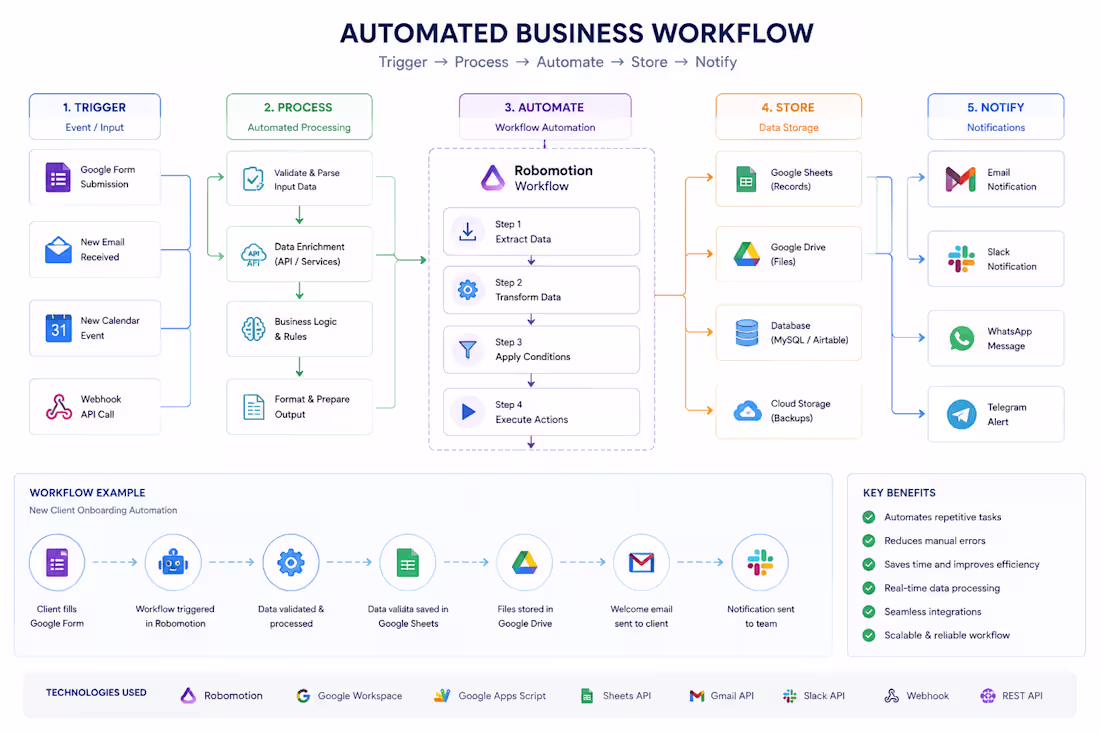This screenshot has height=733, width=1100.
Task: Select the Slack API icon in footer
Action: point(790,695)
